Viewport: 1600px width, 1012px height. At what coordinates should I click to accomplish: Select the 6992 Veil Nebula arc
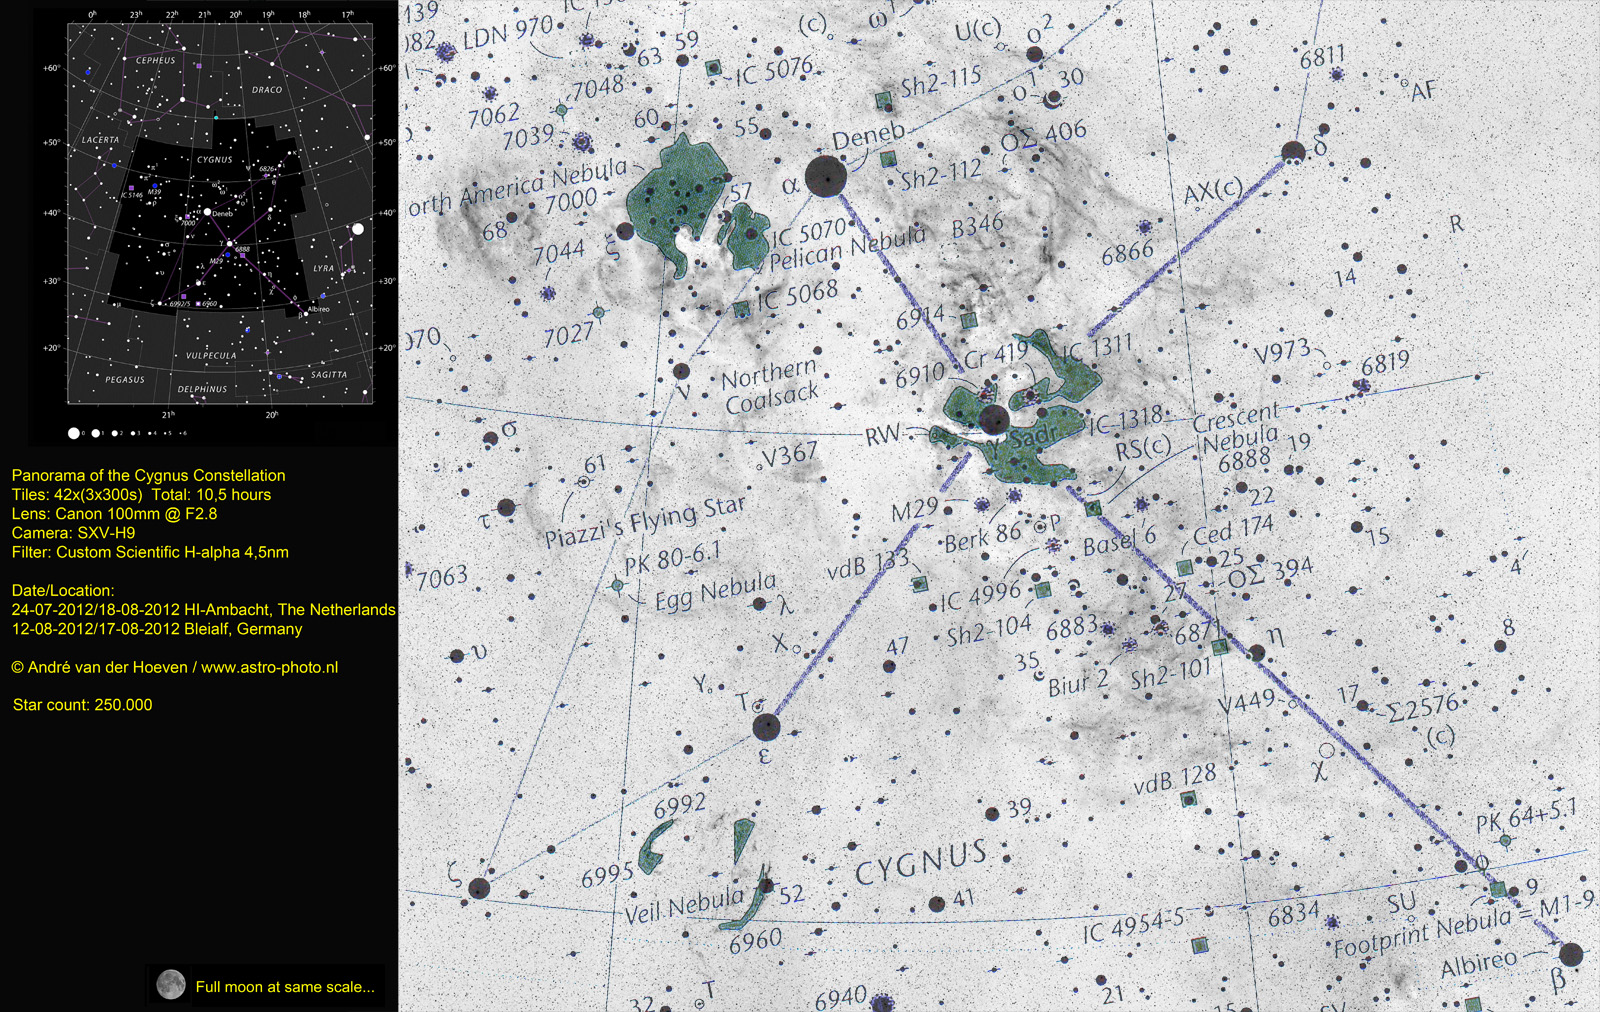click(655, 845)
